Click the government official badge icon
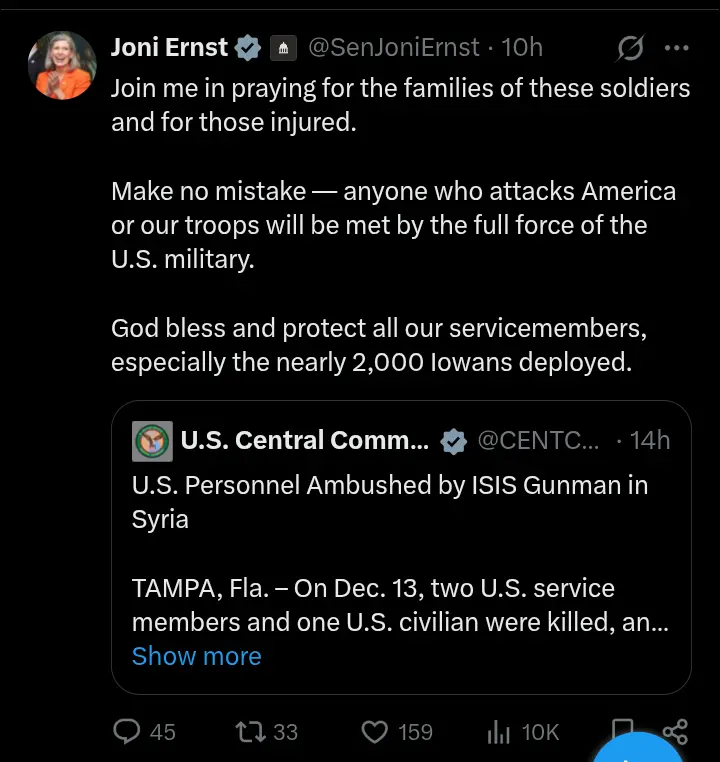This screenshot has height=762, width=720. point(282,47)
